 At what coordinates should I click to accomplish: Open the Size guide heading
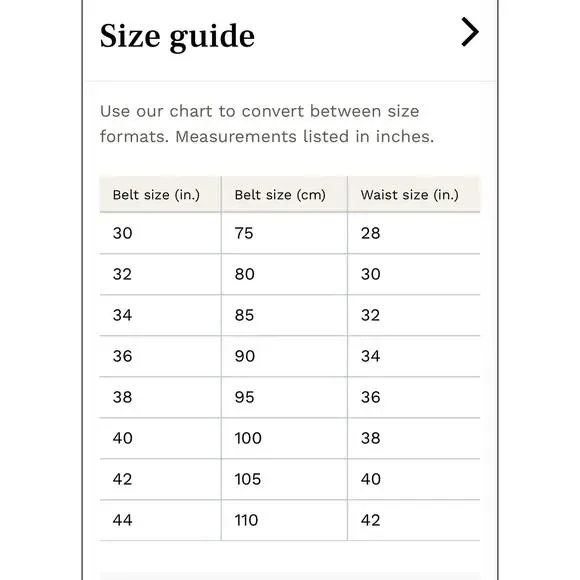(x=177, y=36)
